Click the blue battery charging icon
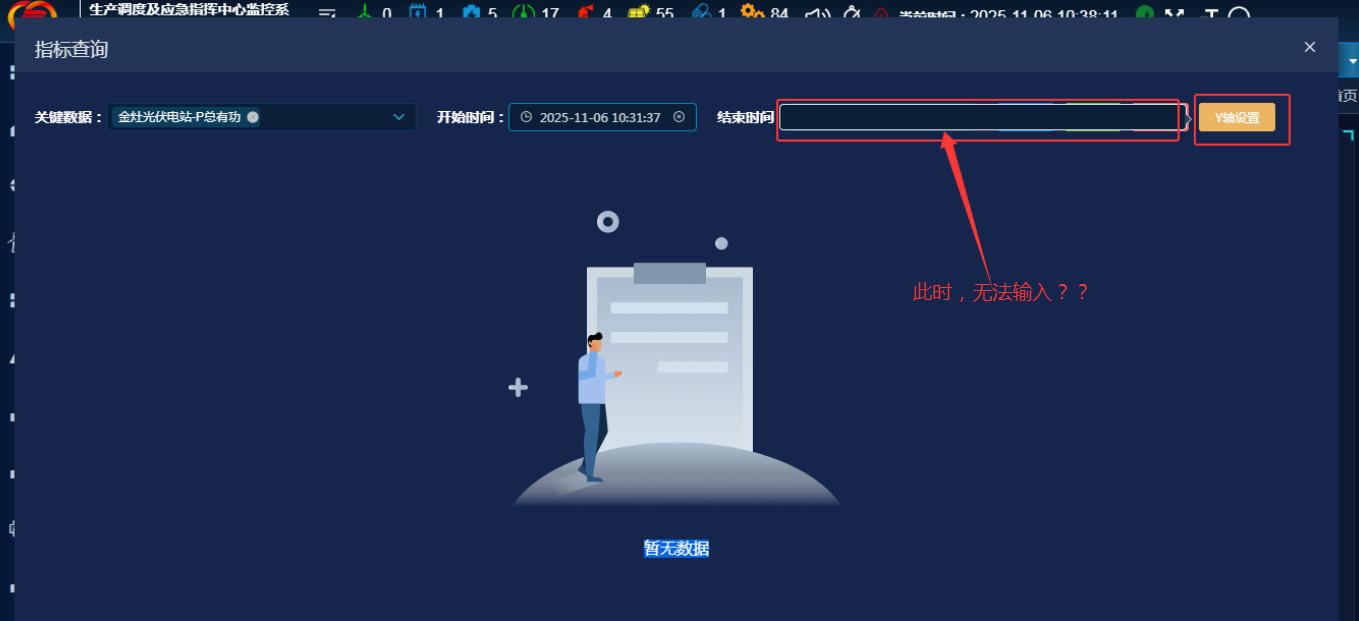Image resolution: width=1359 pixels, height=621 pixels. [417, 13]
